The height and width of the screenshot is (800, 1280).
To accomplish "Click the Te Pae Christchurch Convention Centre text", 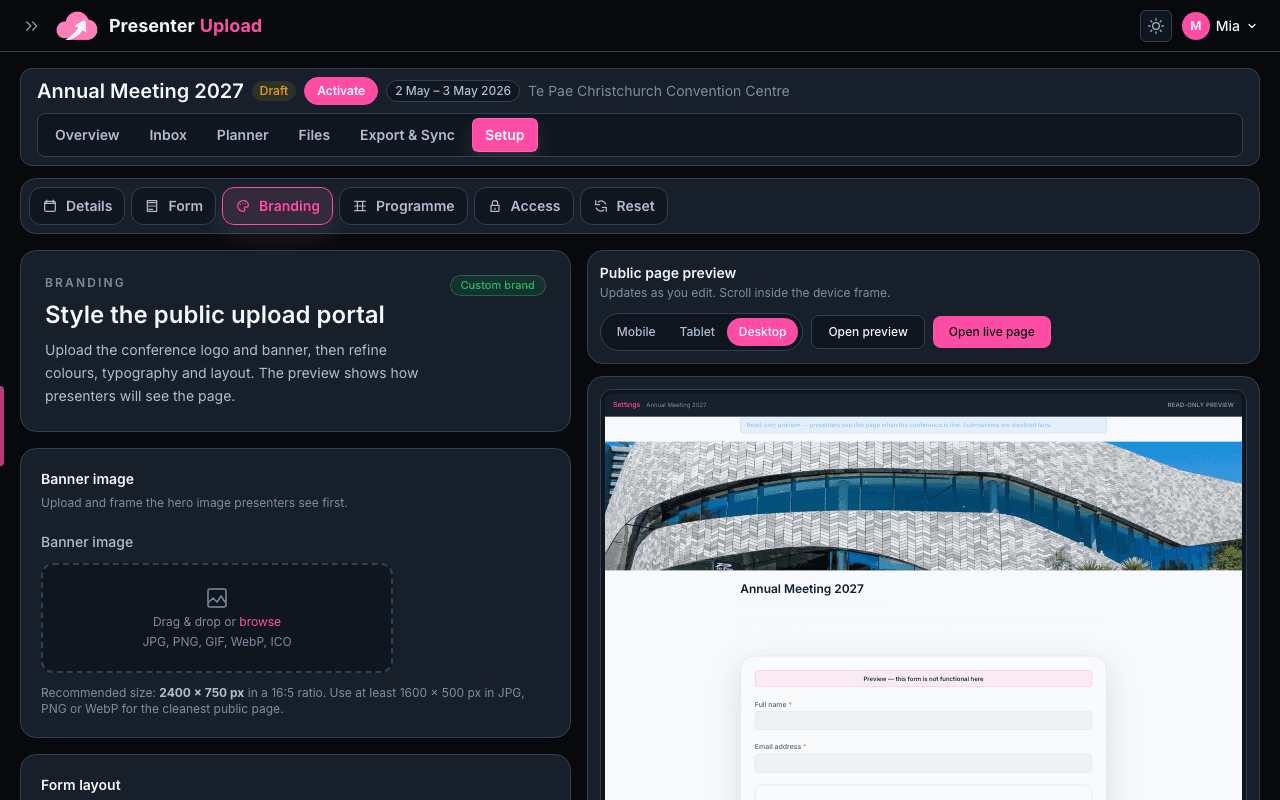I will coord(659,91).
